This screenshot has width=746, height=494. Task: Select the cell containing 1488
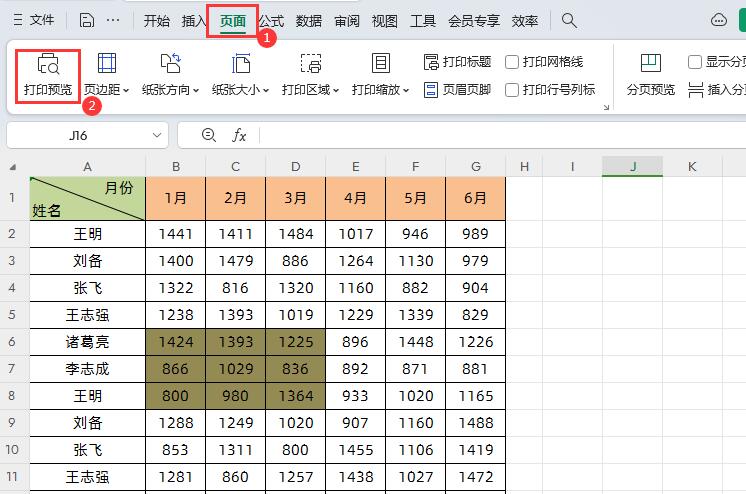[x=475, y=423]
